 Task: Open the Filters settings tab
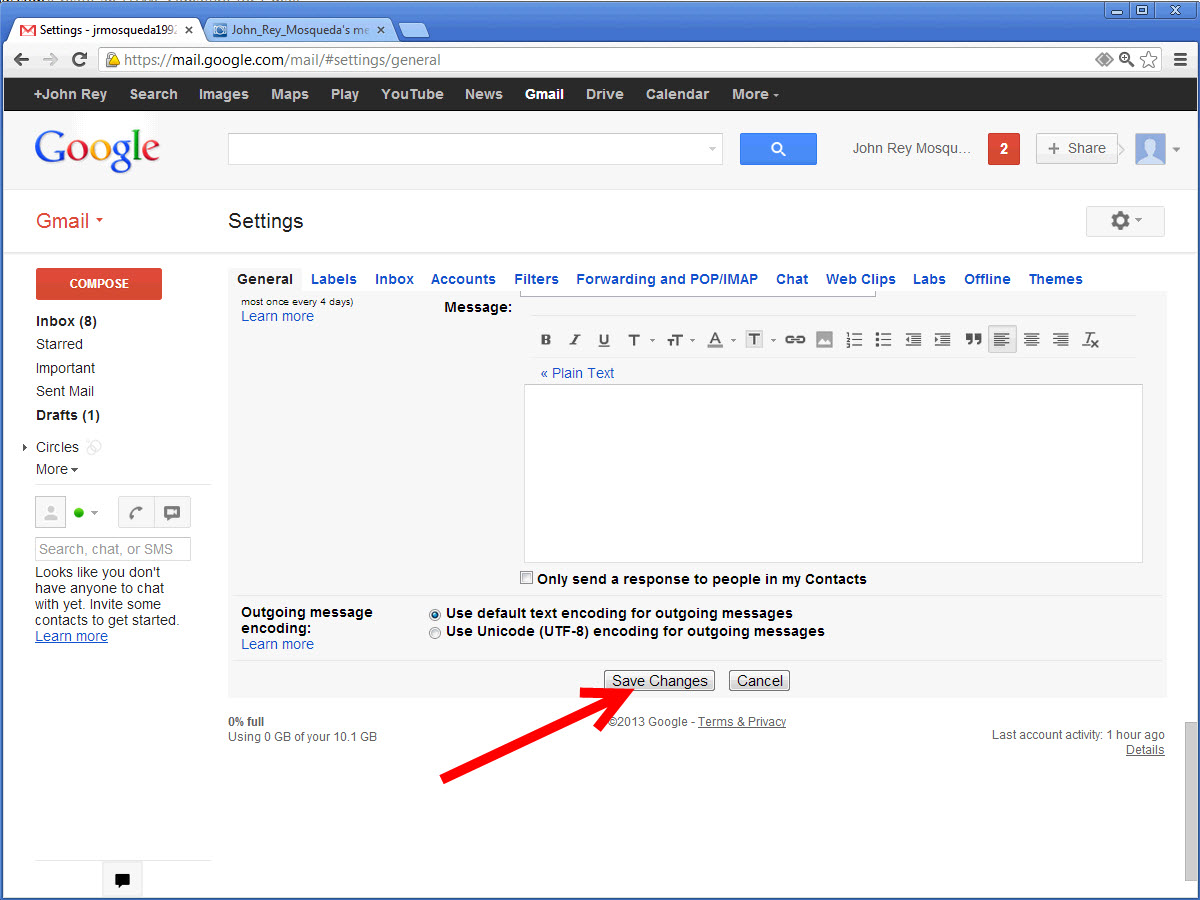click(x=536, y=279)
